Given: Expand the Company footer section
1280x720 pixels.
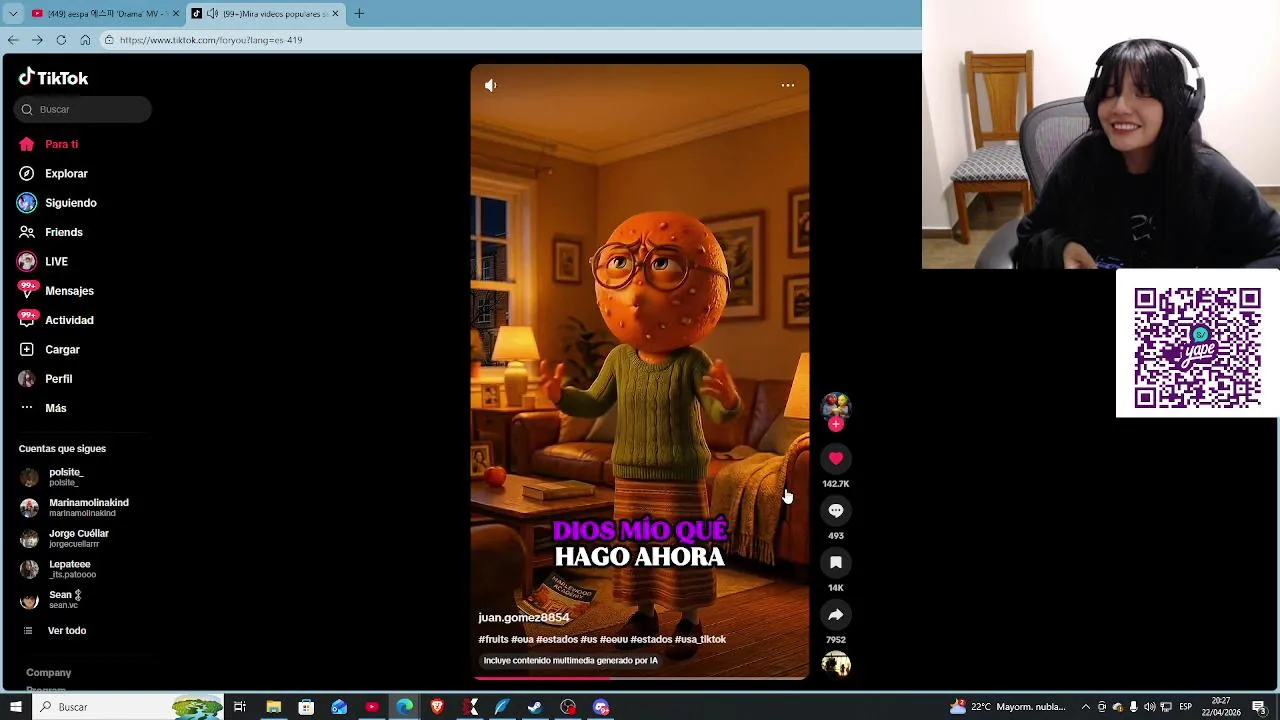Looking at the screenshot, I should (48, 673).
